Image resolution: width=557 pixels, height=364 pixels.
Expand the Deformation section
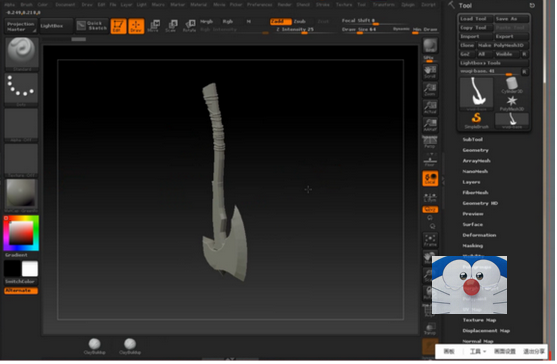pyautogui.click(x=479, y=235)
